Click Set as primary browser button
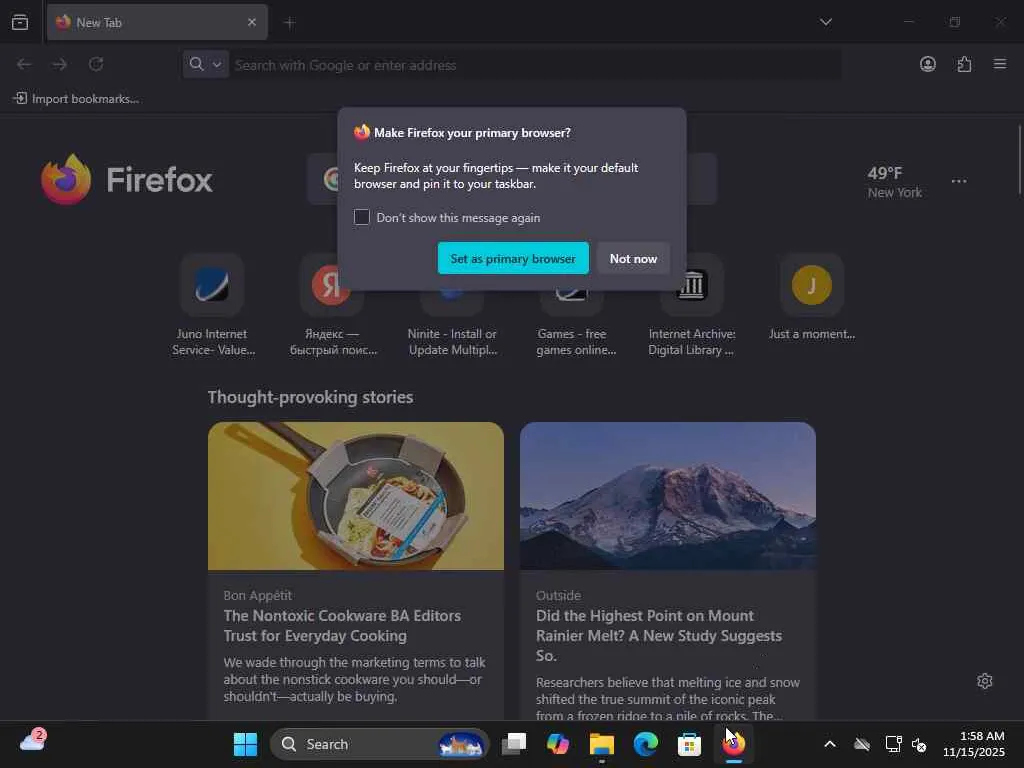The image size is (1024, 768). coord(513,259)
